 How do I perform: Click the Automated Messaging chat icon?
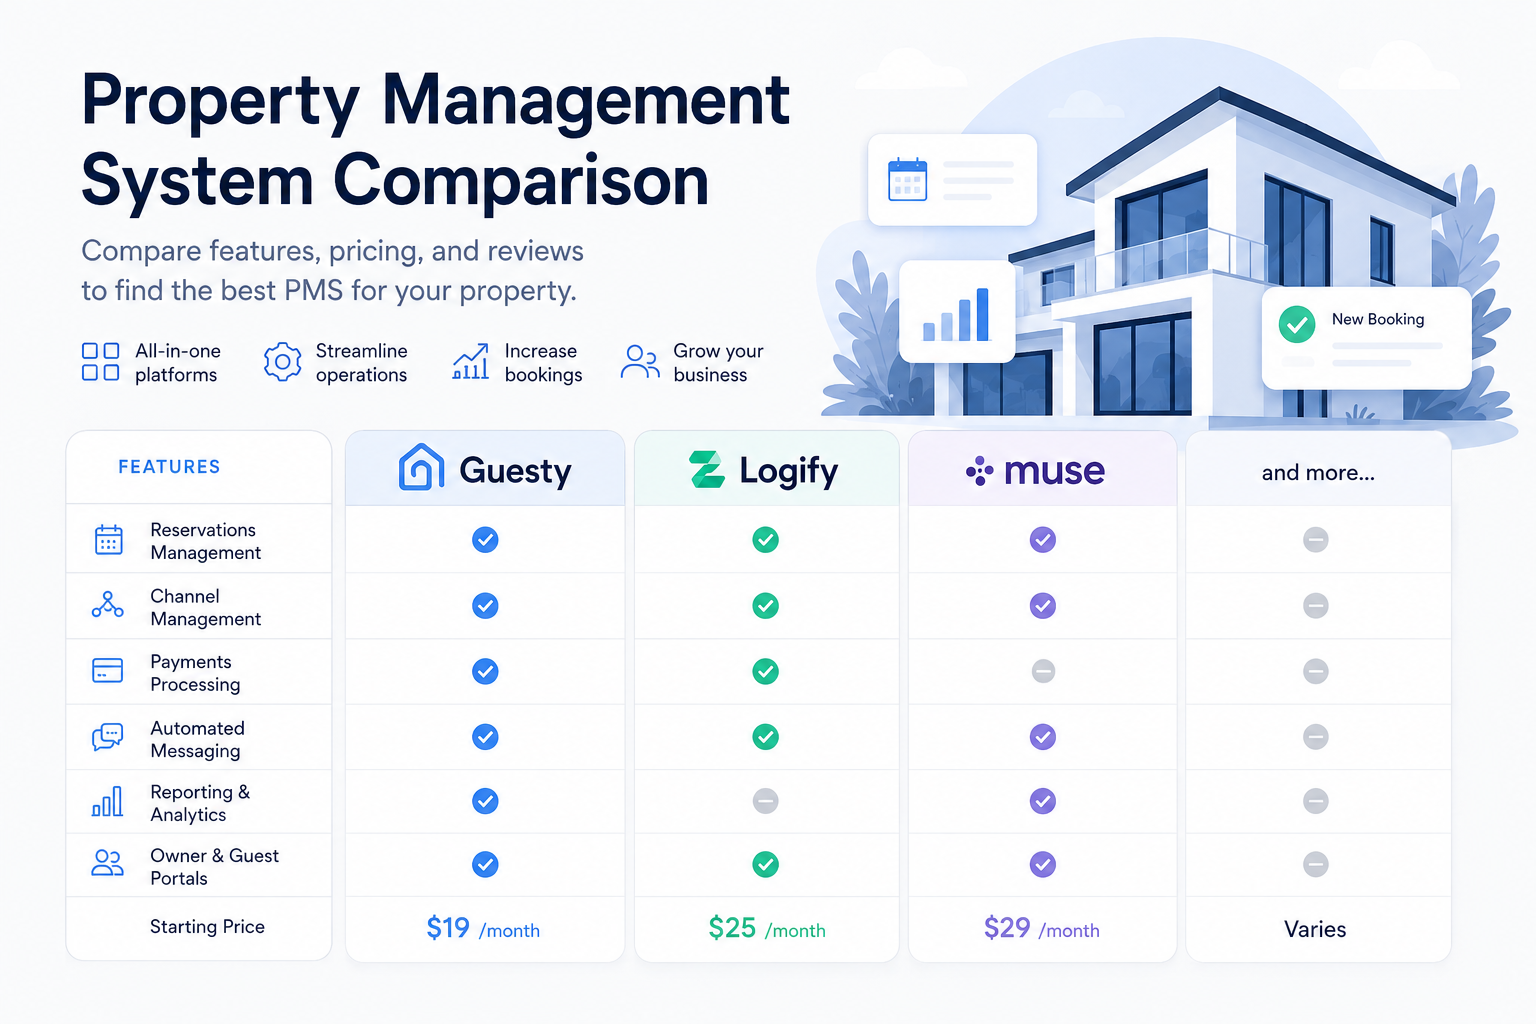pyautogui.click(x=108, y=737)
